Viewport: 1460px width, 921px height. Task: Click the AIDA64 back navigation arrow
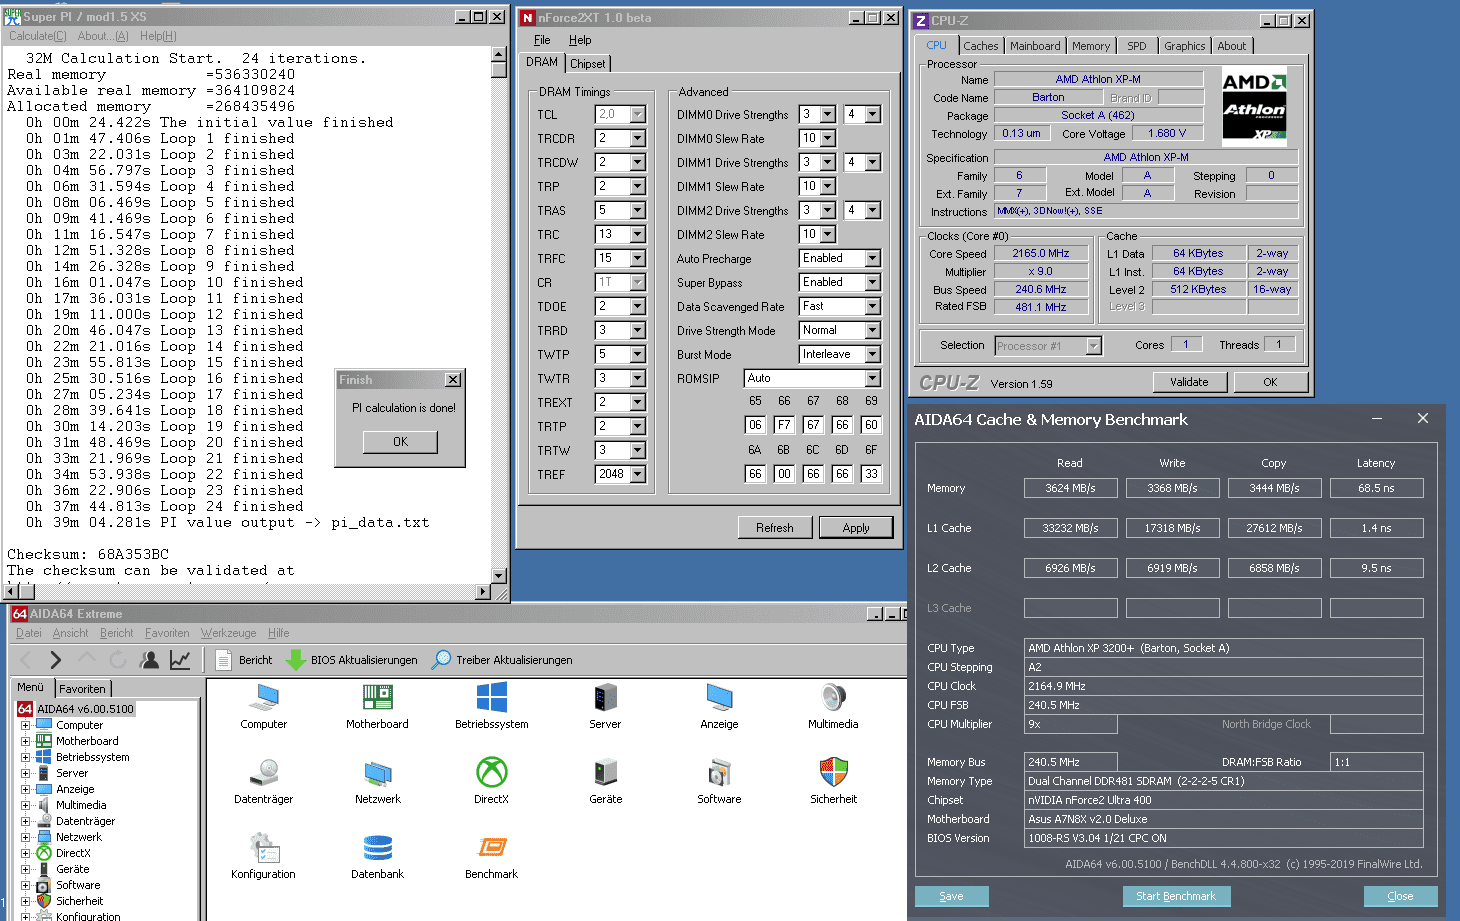[x=26, y=660]
